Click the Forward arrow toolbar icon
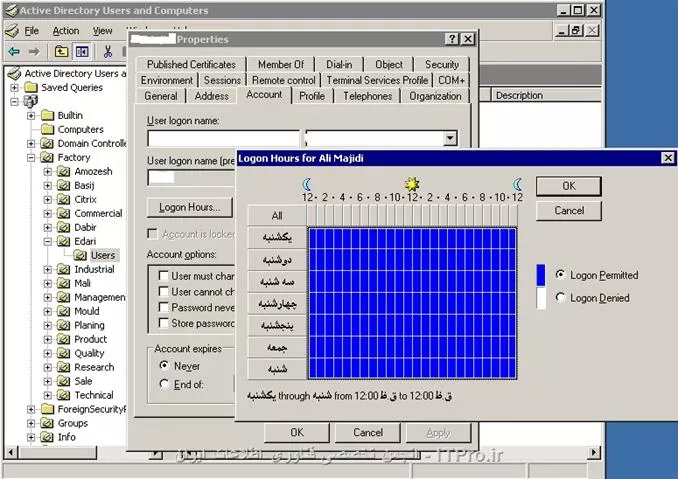The image size is (678, 479). click(34, 52)
